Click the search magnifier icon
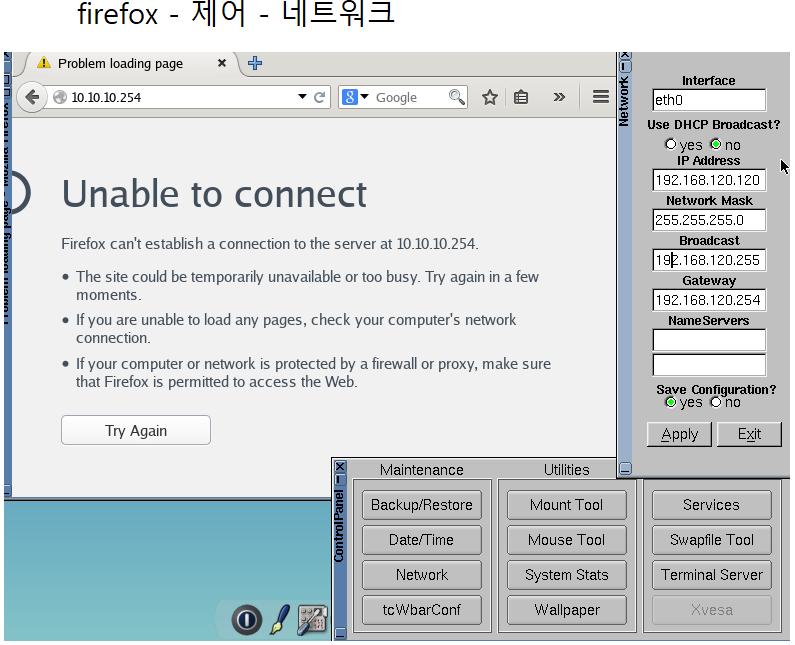This screenshot has width=795, height=645. coord(456,97)
